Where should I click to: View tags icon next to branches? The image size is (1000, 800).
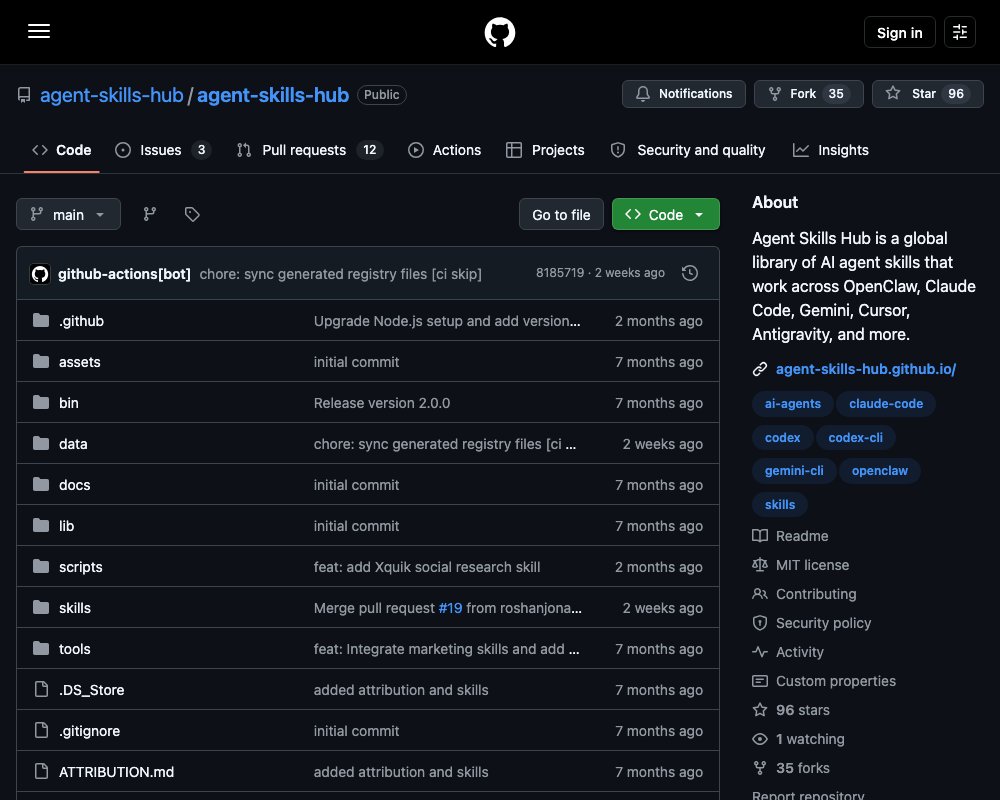coord(192,214)
